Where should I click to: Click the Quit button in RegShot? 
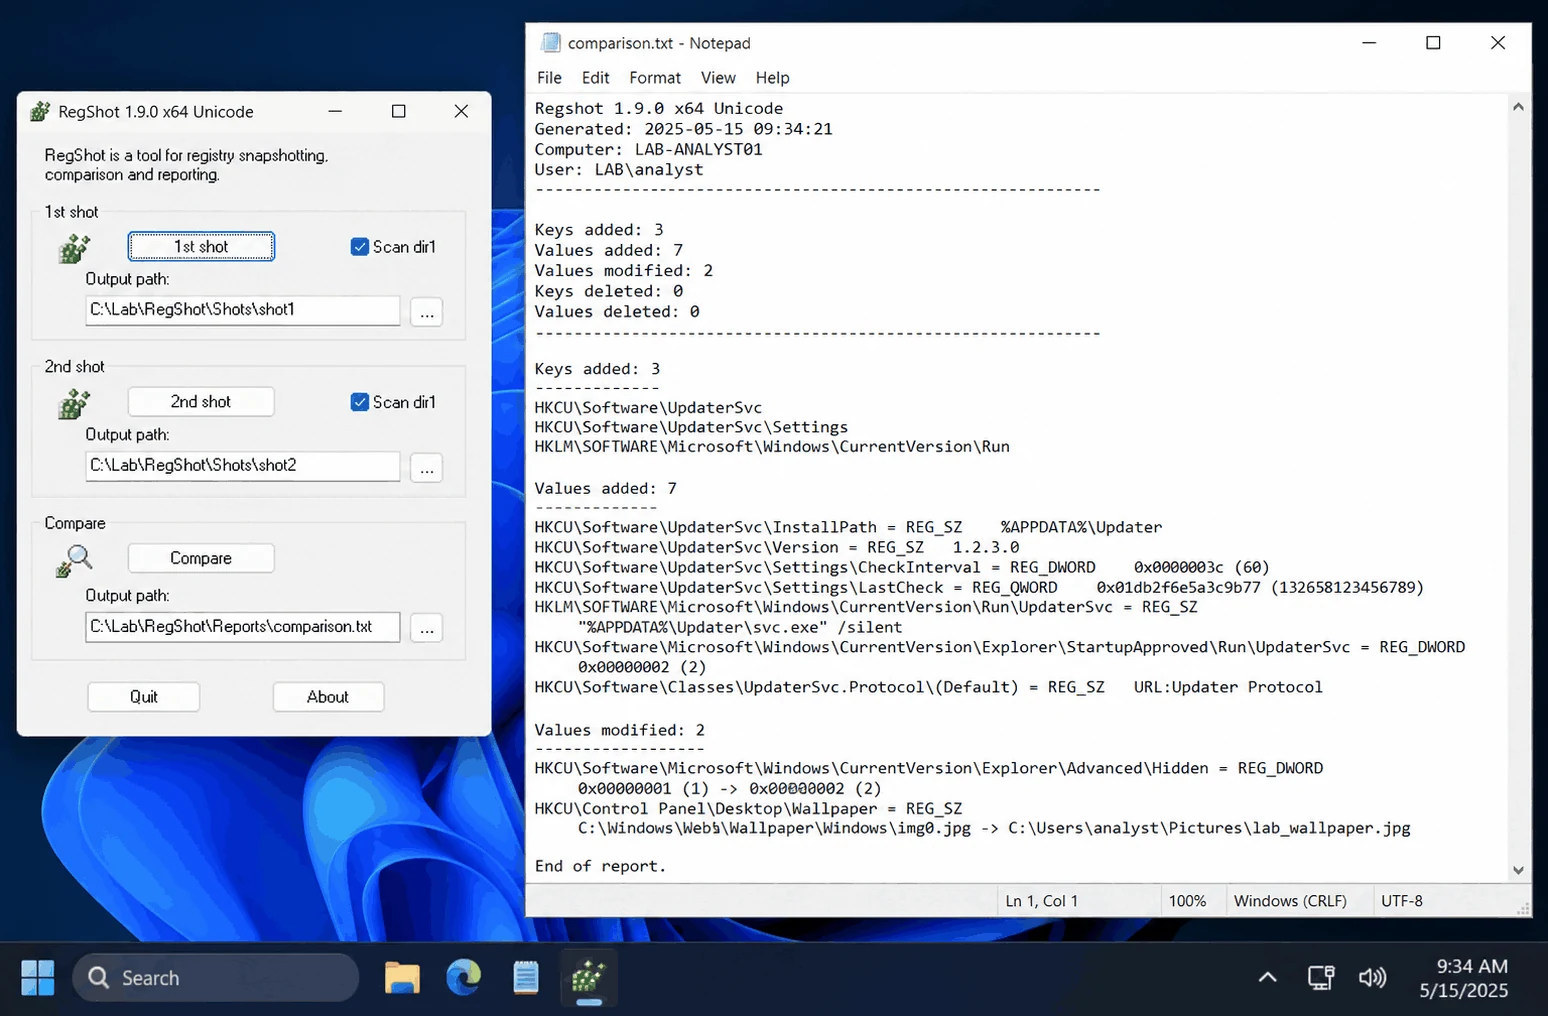click(144, 697)
